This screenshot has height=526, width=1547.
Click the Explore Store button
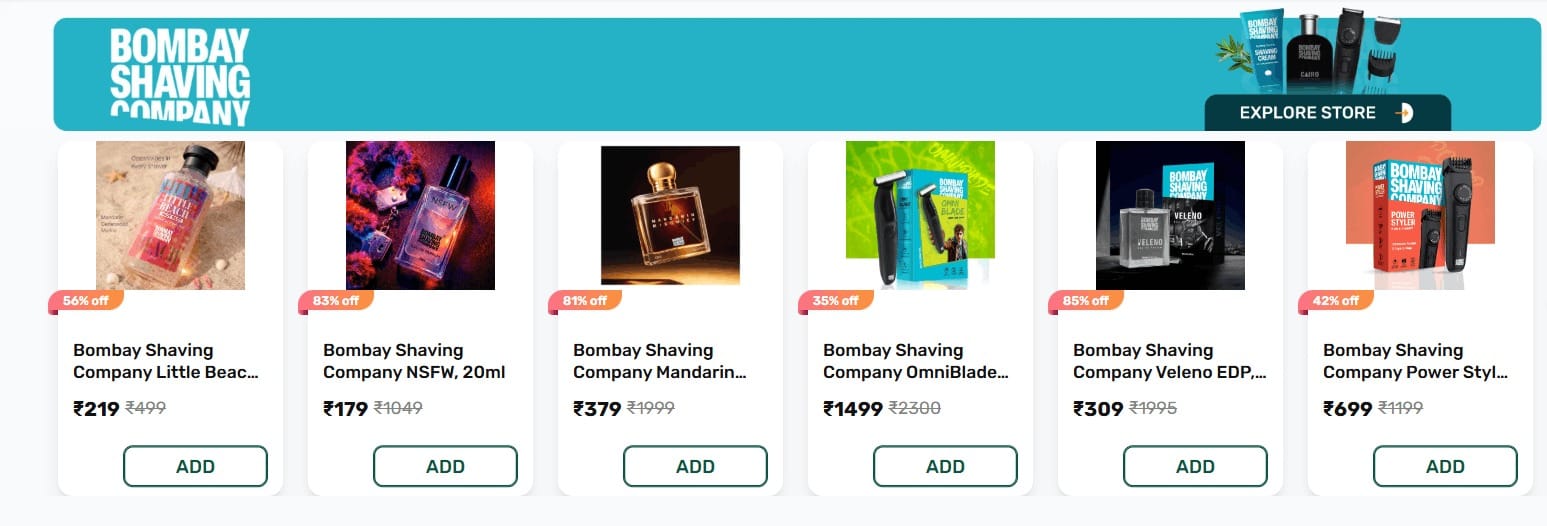point(1327,113)
